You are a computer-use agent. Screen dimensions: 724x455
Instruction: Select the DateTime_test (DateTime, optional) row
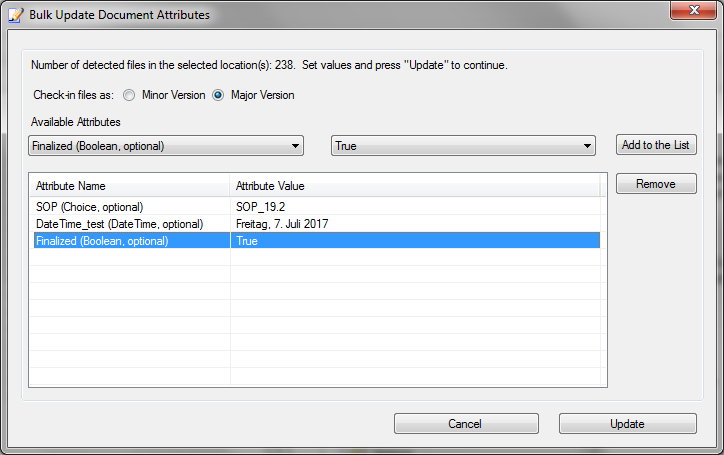point(317,224)
